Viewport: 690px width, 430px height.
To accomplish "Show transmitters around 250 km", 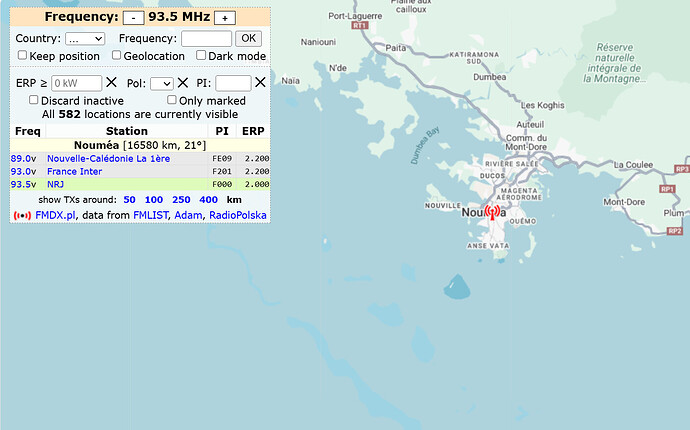I will pyautogui.click(x=181, y=200).
